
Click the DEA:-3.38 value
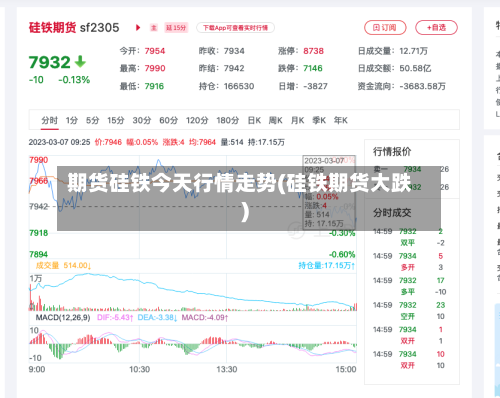point(157,317)
